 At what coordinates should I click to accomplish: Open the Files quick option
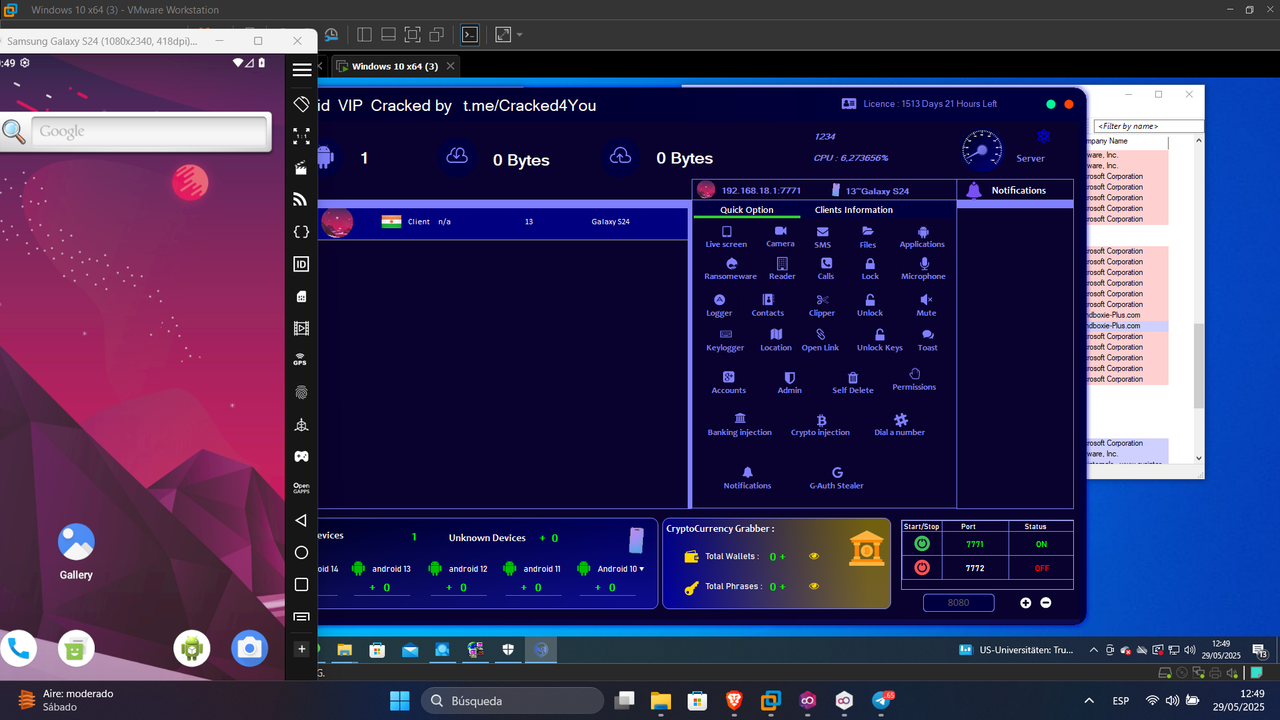pyautogui.click(x=868, y=237)
